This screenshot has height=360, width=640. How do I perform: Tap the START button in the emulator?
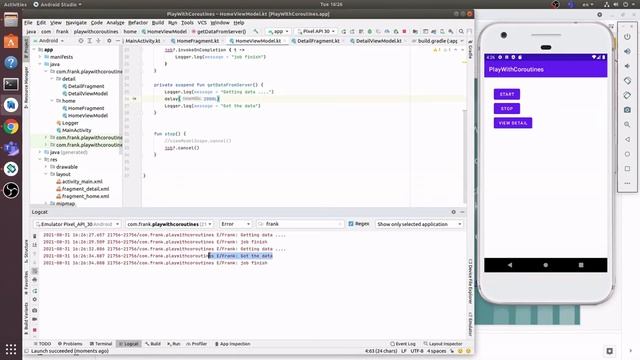coord(507,94)
